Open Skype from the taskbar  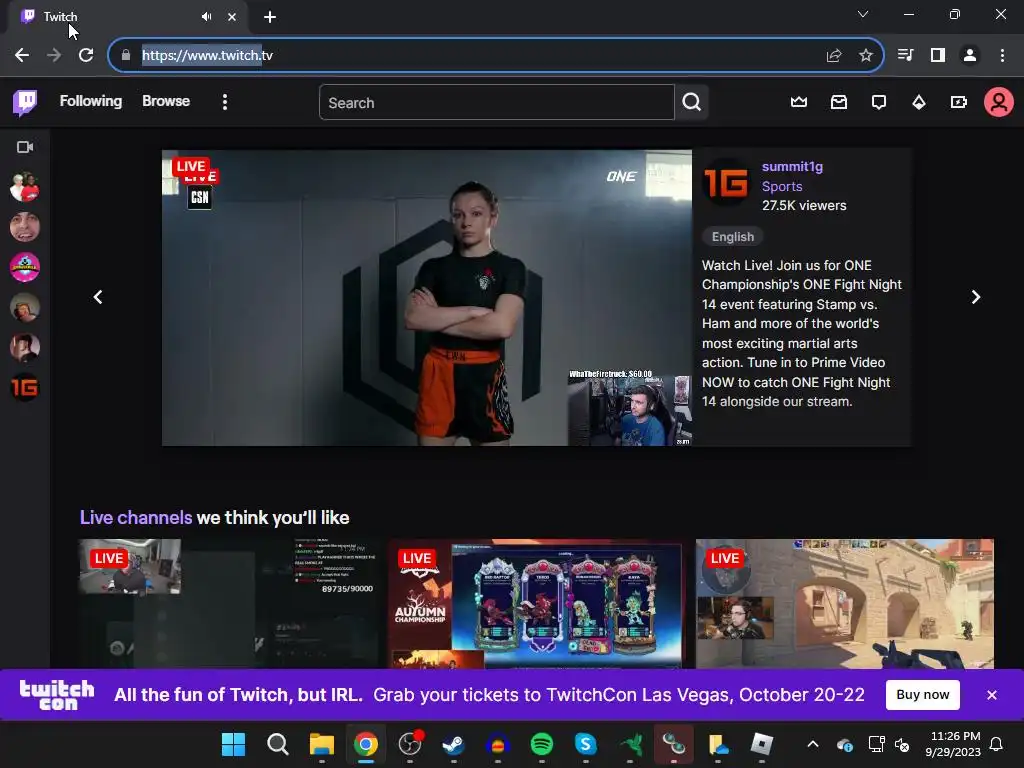(x=585, y=744)
